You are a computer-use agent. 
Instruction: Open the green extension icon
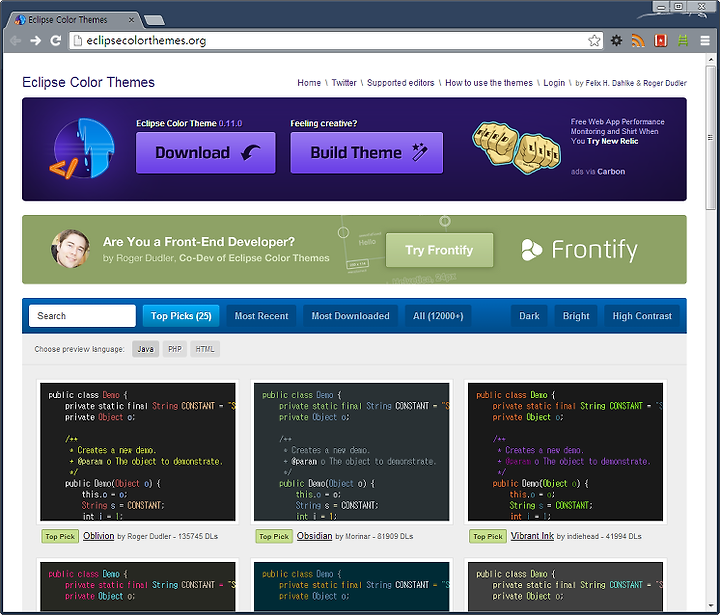pyautogui.click(x=683, y=40)
